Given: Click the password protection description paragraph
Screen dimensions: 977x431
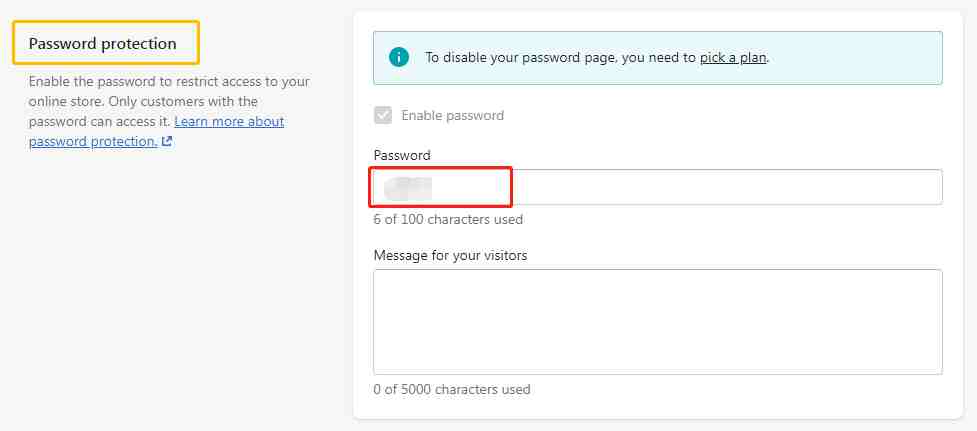Looking at the screenshot, I should 169,111.
